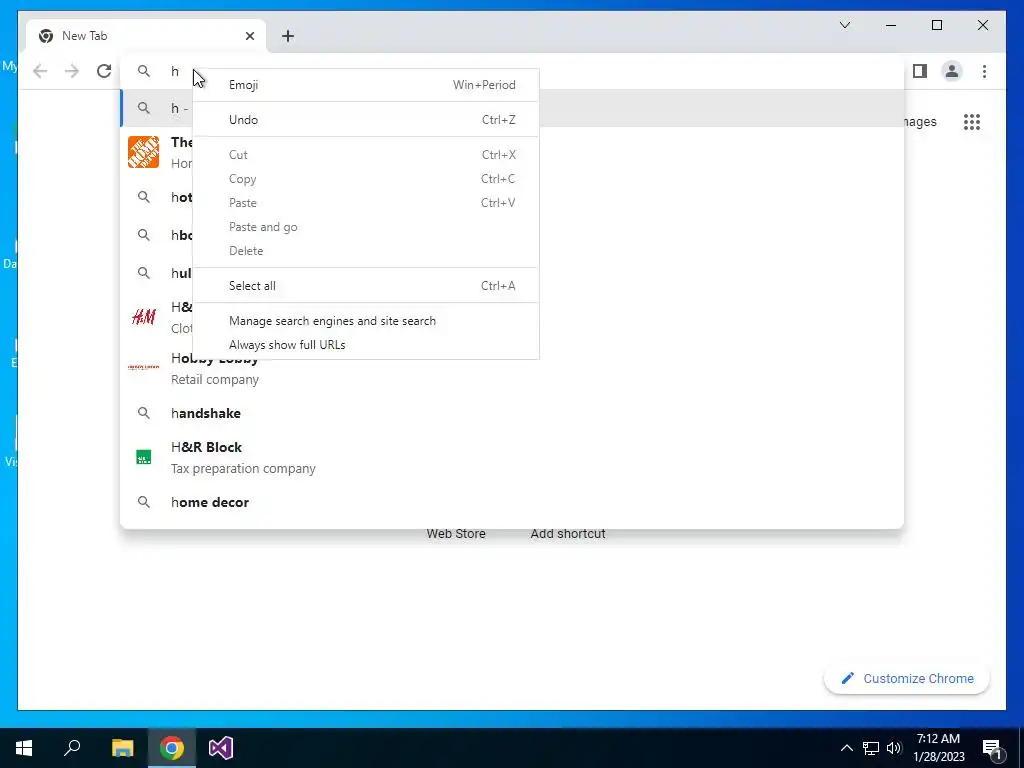Open the volume control in system tray
This screenshot has height=768, width=1024.
pos(894,748)
